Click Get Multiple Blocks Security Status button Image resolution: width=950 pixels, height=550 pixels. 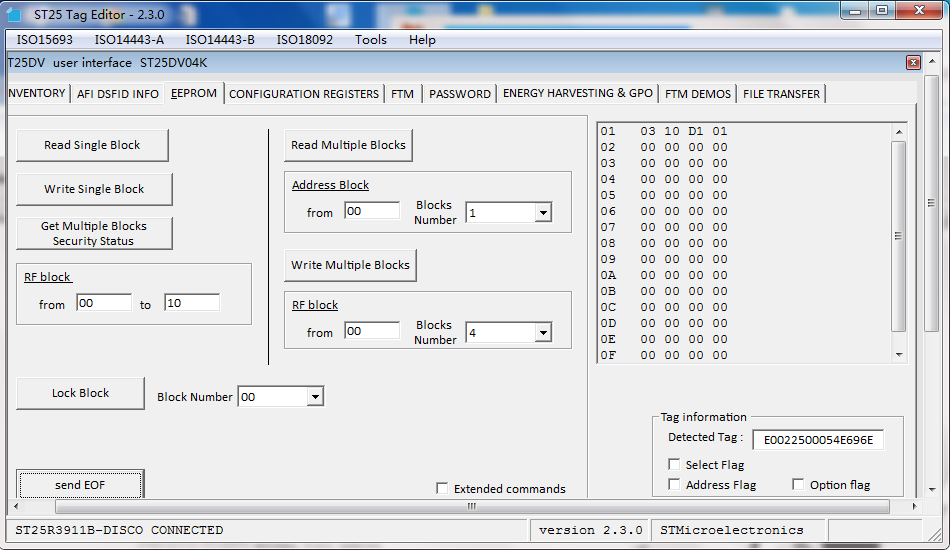[94, 233]
